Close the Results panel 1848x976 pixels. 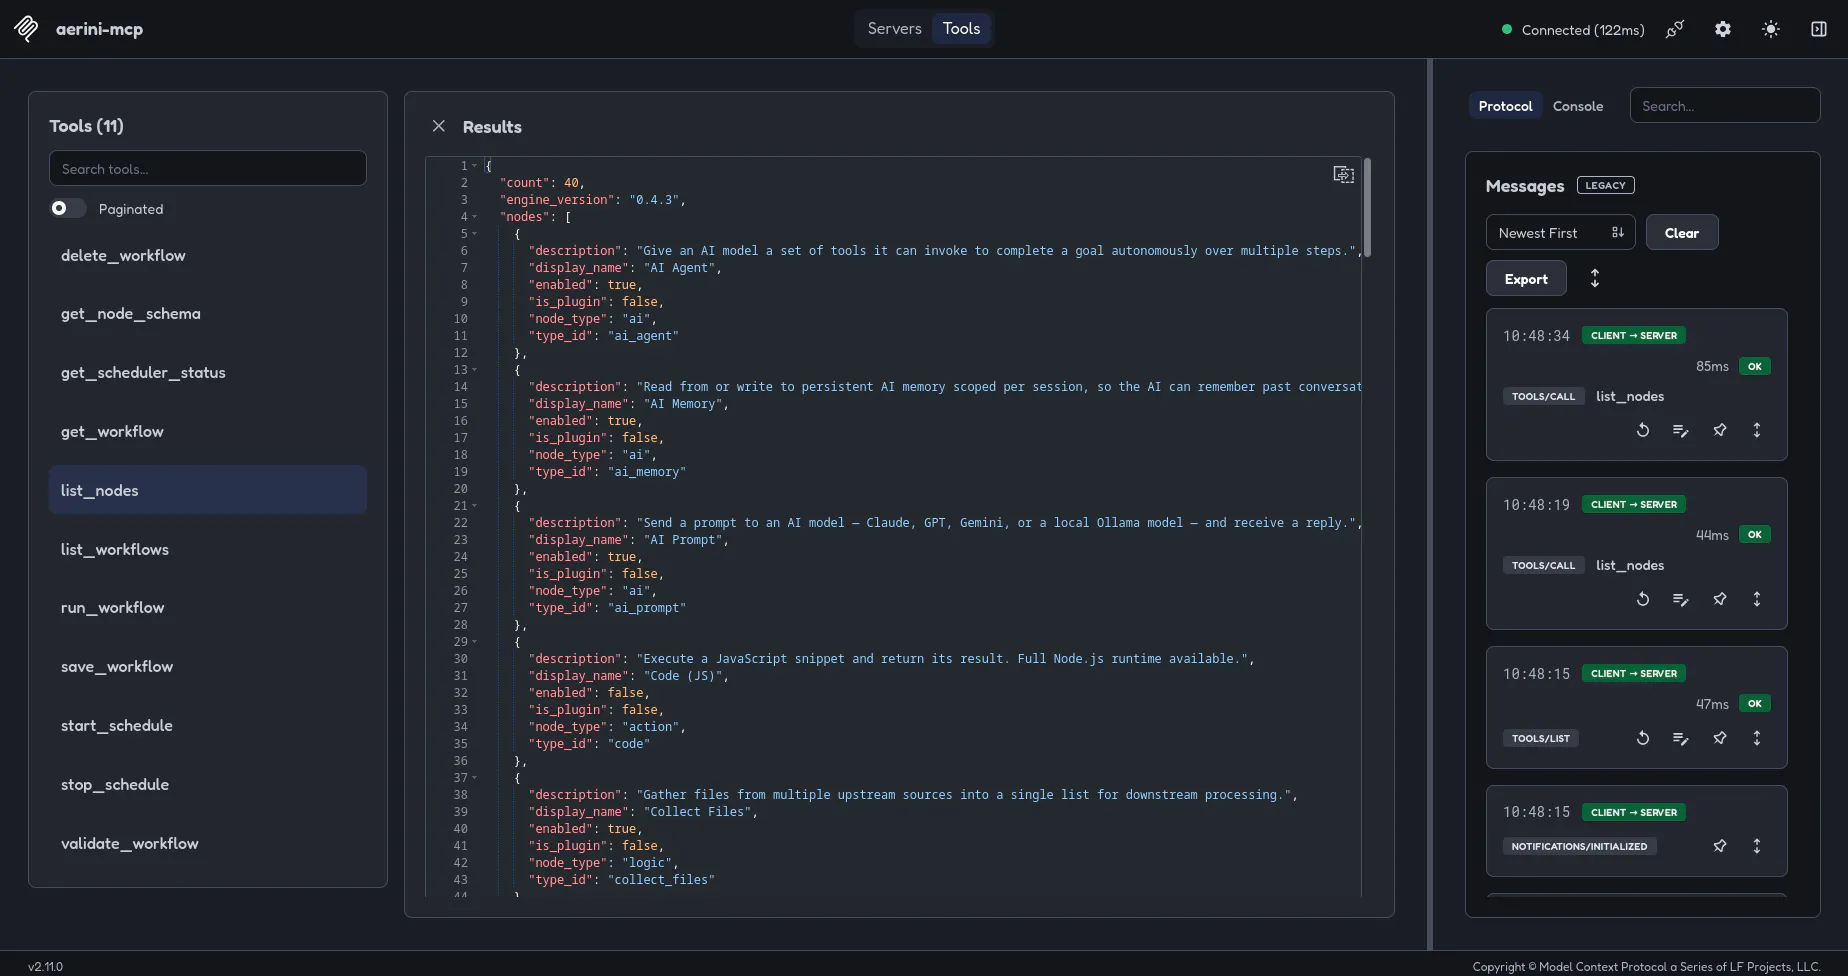438,126
